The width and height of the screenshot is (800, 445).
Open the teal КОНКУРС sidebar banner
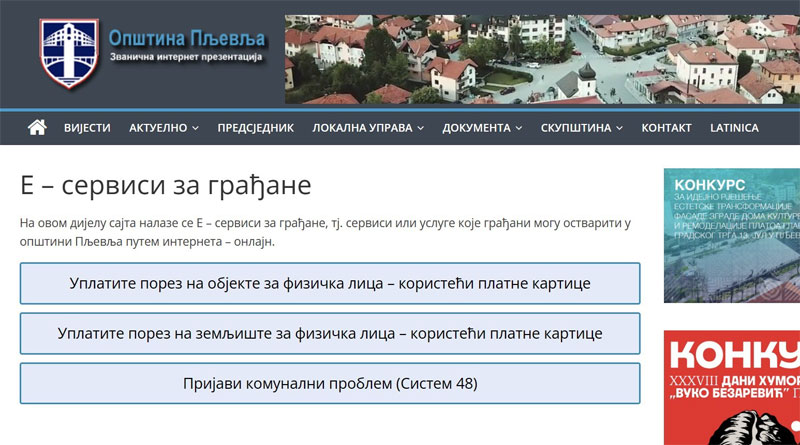[x=732, y=235]
